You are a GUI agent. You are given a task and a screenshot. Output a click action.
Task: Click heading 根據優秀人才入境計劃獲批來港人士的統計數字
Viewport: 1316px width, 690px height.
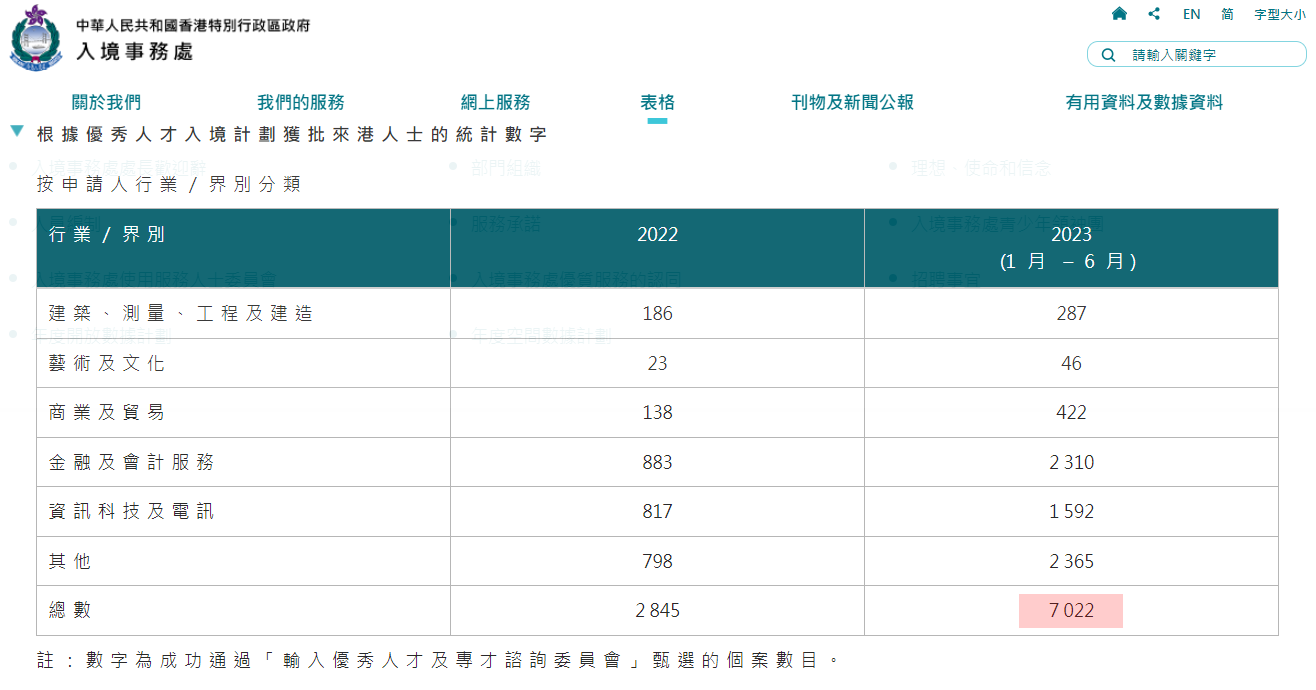click(x=292, y=134)
